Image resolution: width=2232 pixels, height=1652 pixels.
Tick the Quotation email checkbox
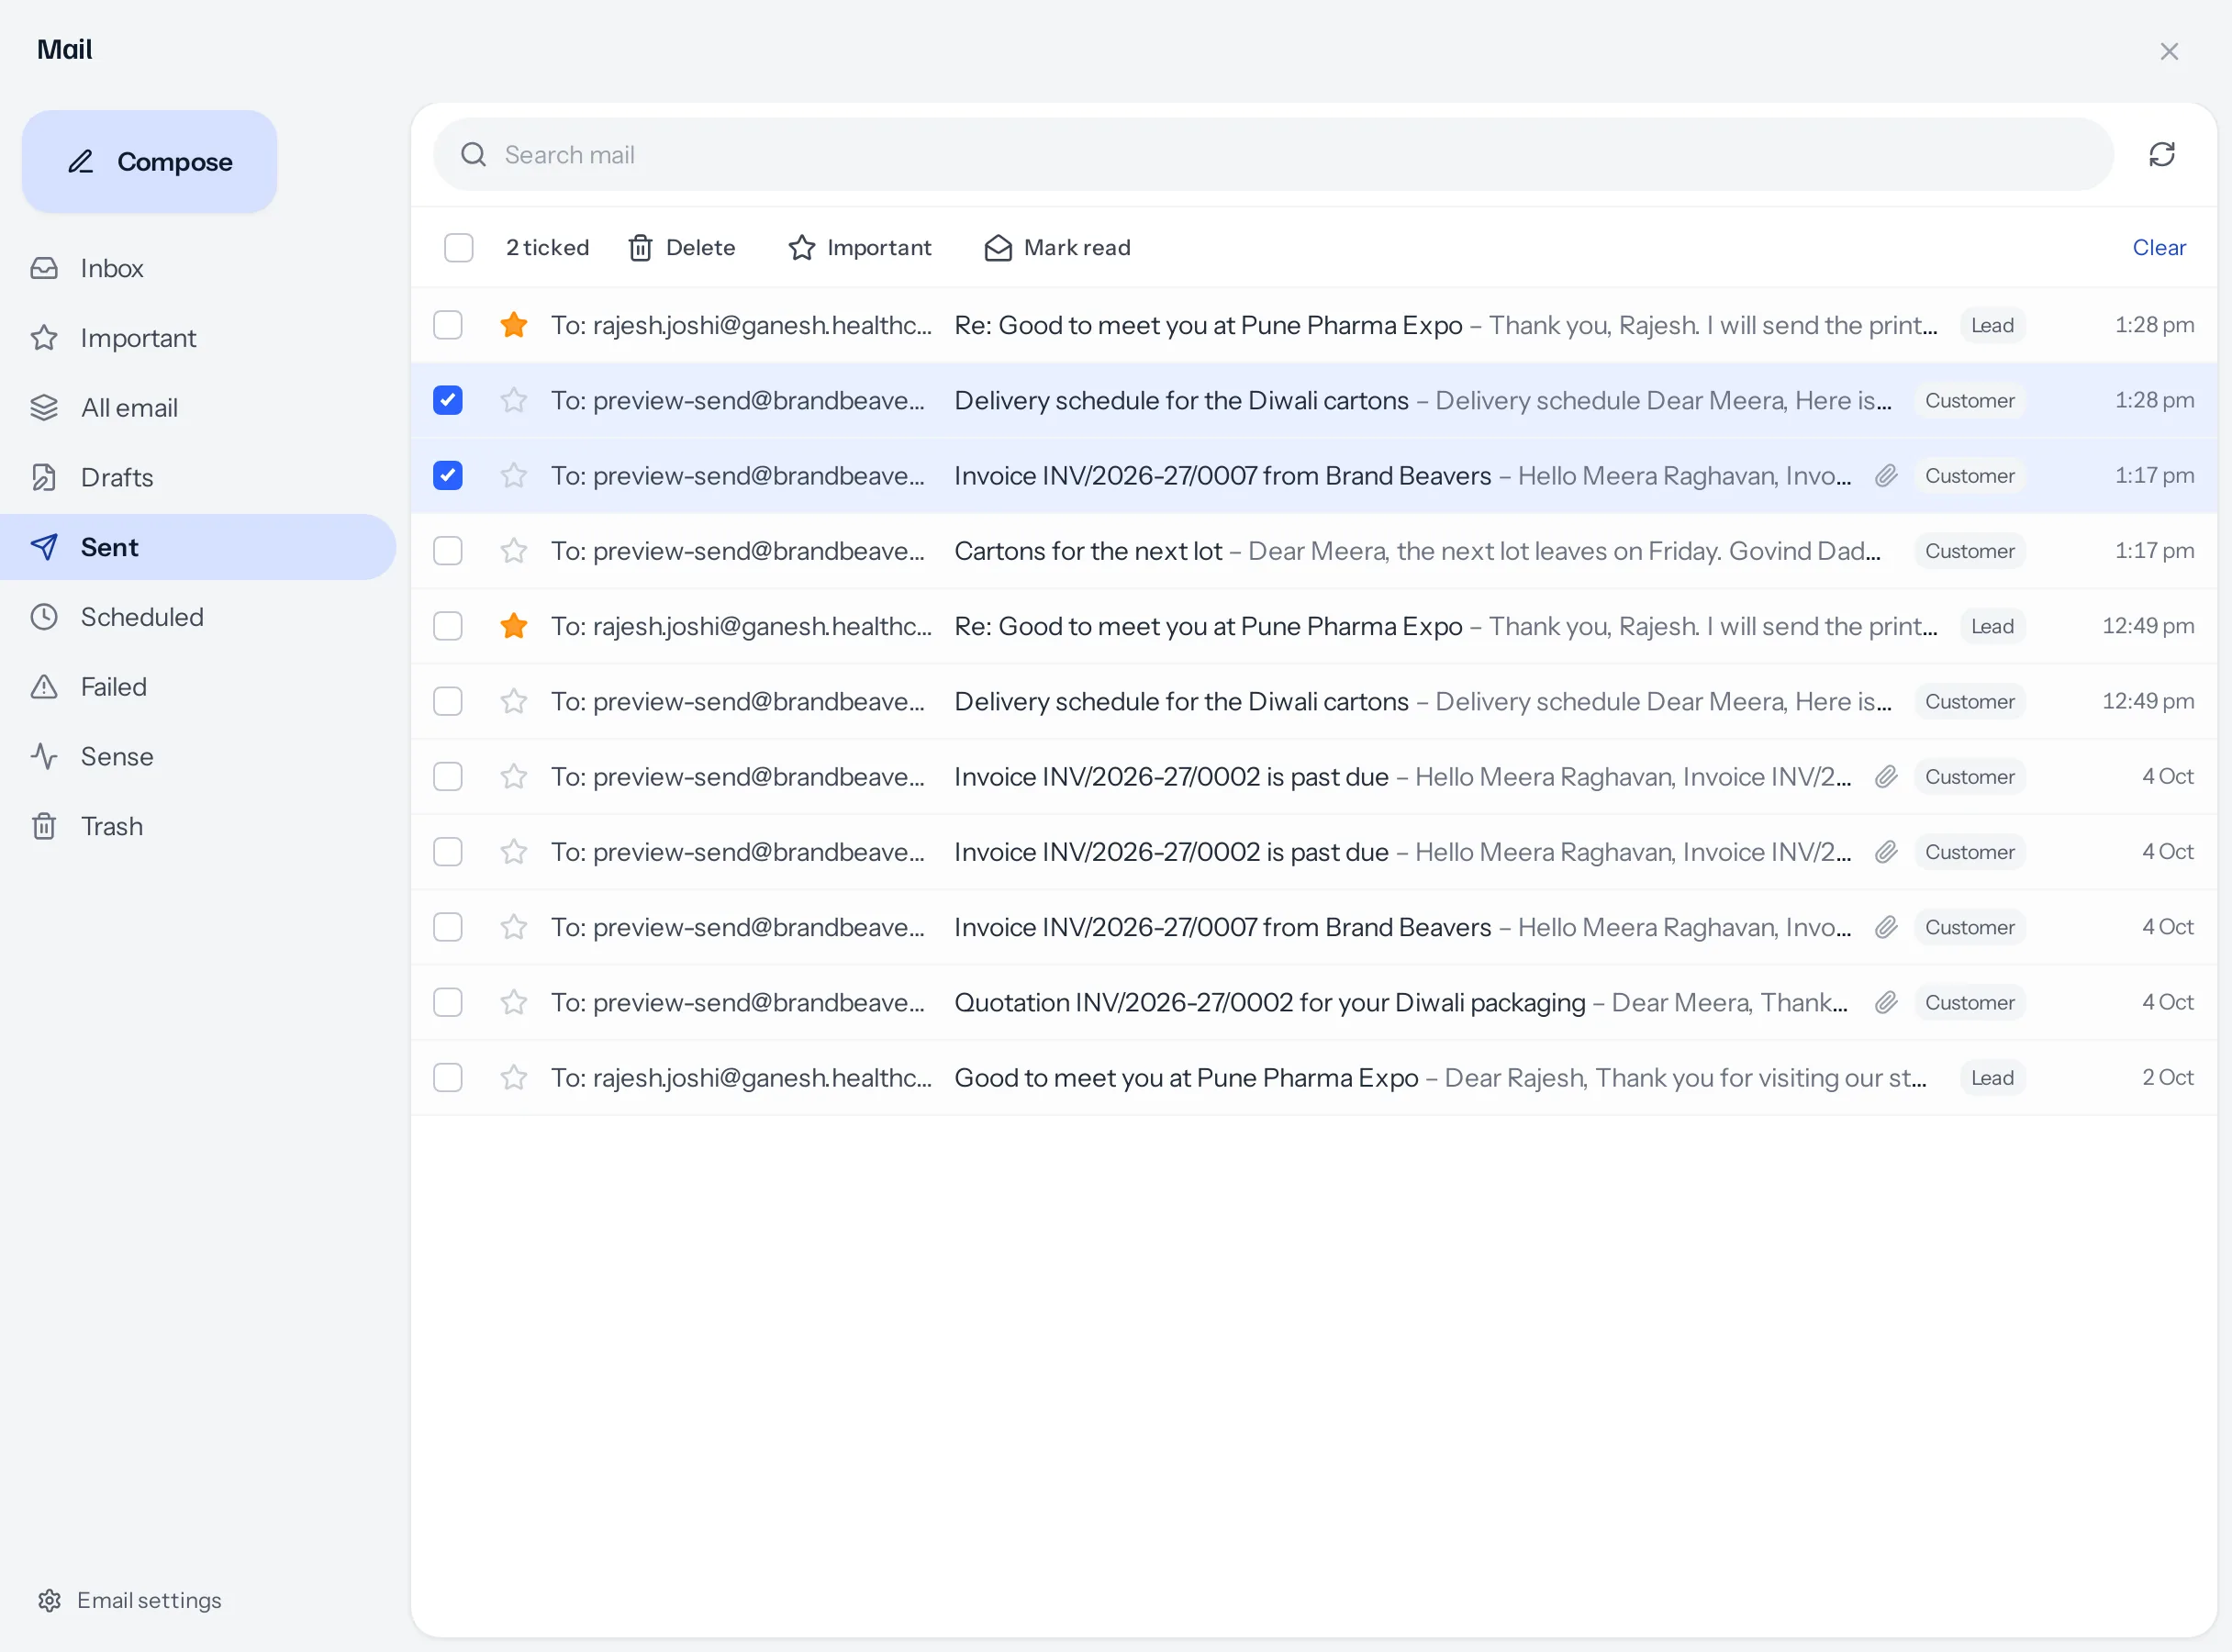point(448,1002)
